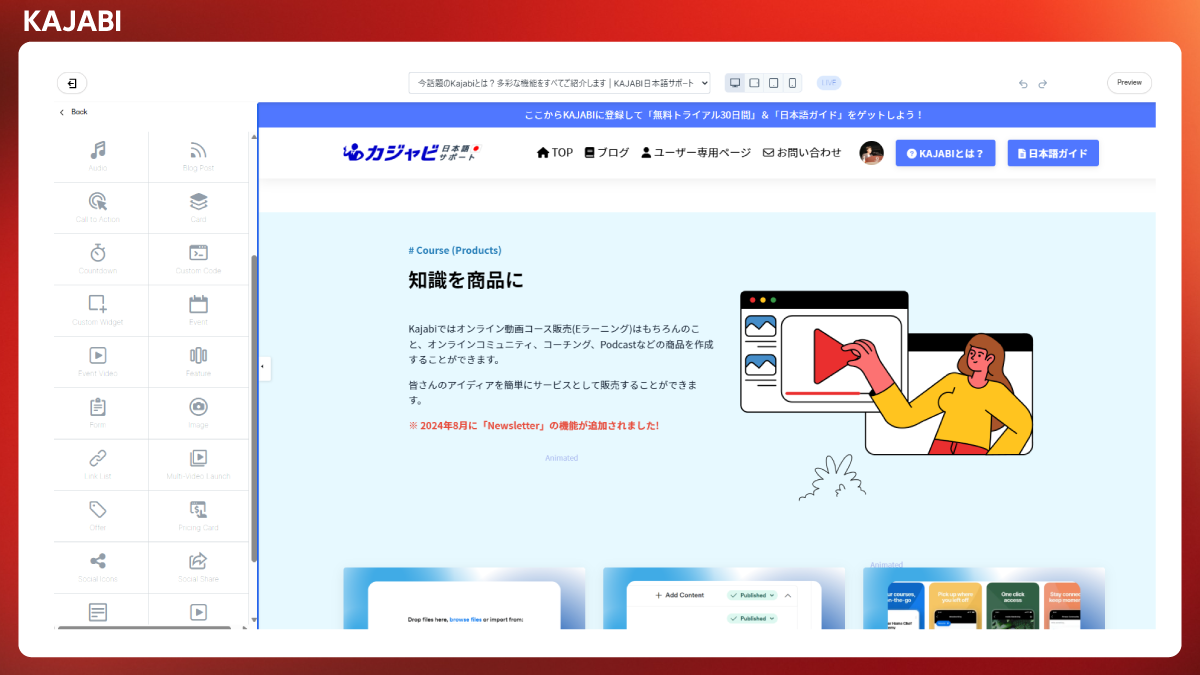The image size is (1200, 675).
Task: Insert a Custom Widget block
Action: coord(98,310)
